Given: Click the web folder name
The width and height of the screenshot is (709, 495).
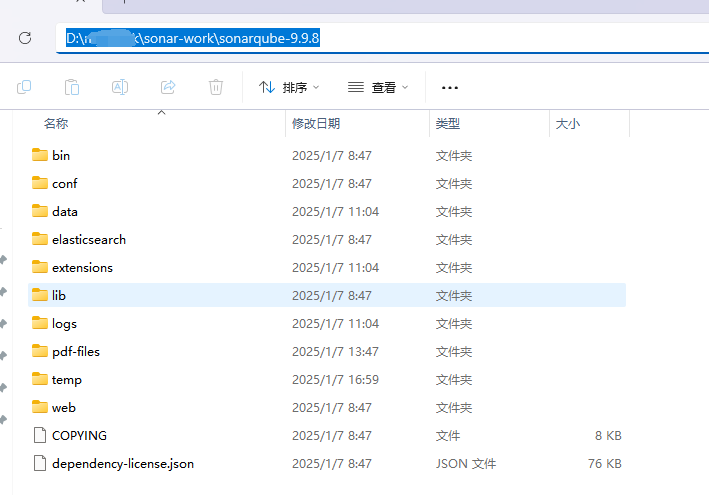Looking at the screenshot, I should coord(64,408).
